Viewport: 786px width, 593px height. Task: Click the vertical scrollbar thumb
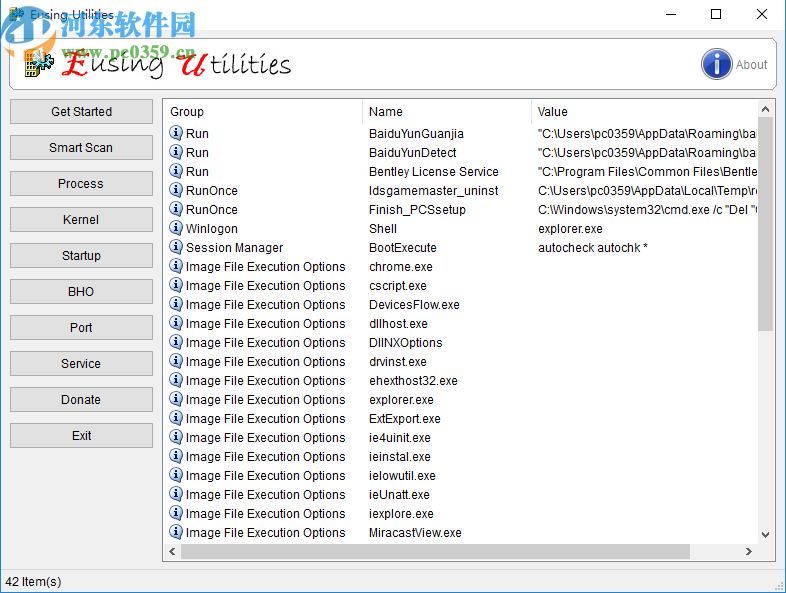(x=765, y=224)
